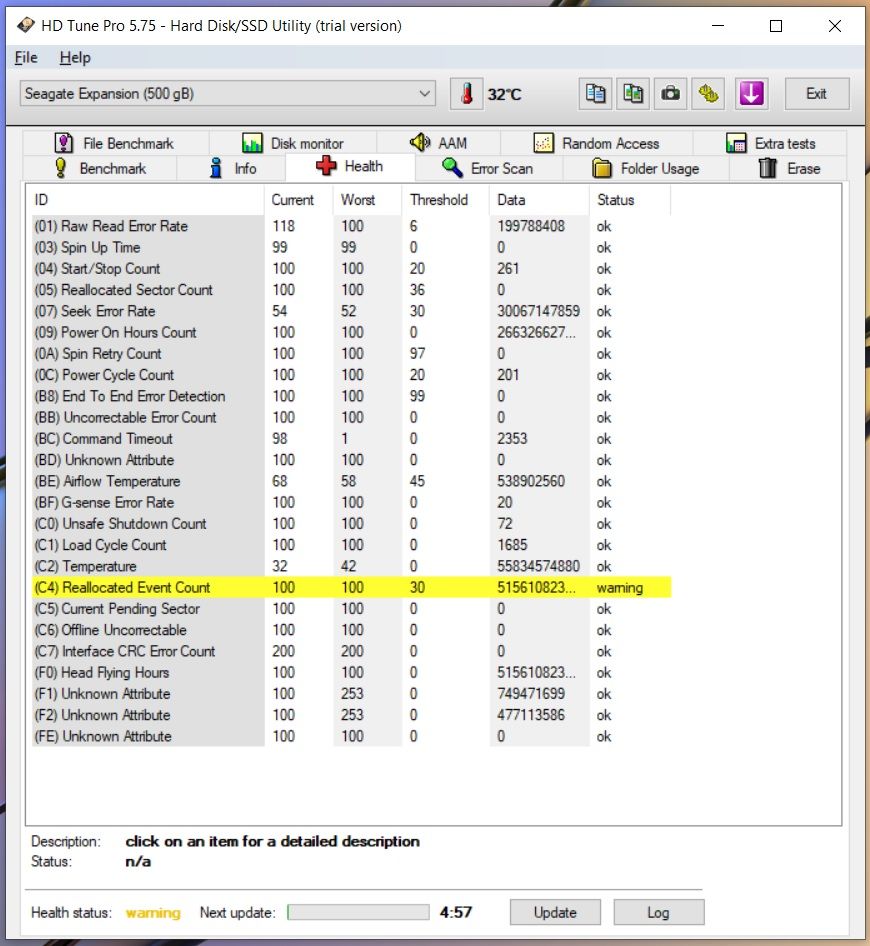
Task: Switch to the Info tab
Action: (x=232, y=168)
